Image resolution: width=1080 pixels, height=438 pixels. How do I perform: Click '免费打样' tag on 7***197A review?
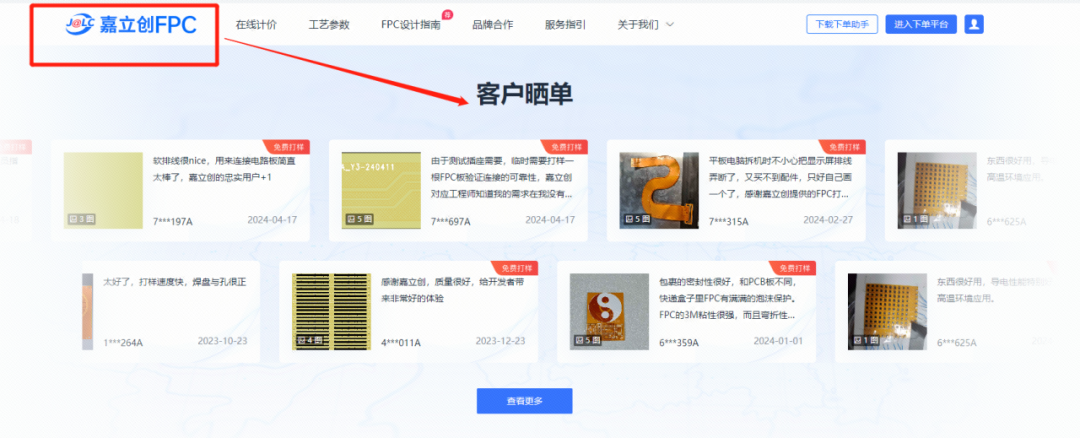tap(286, 147)
